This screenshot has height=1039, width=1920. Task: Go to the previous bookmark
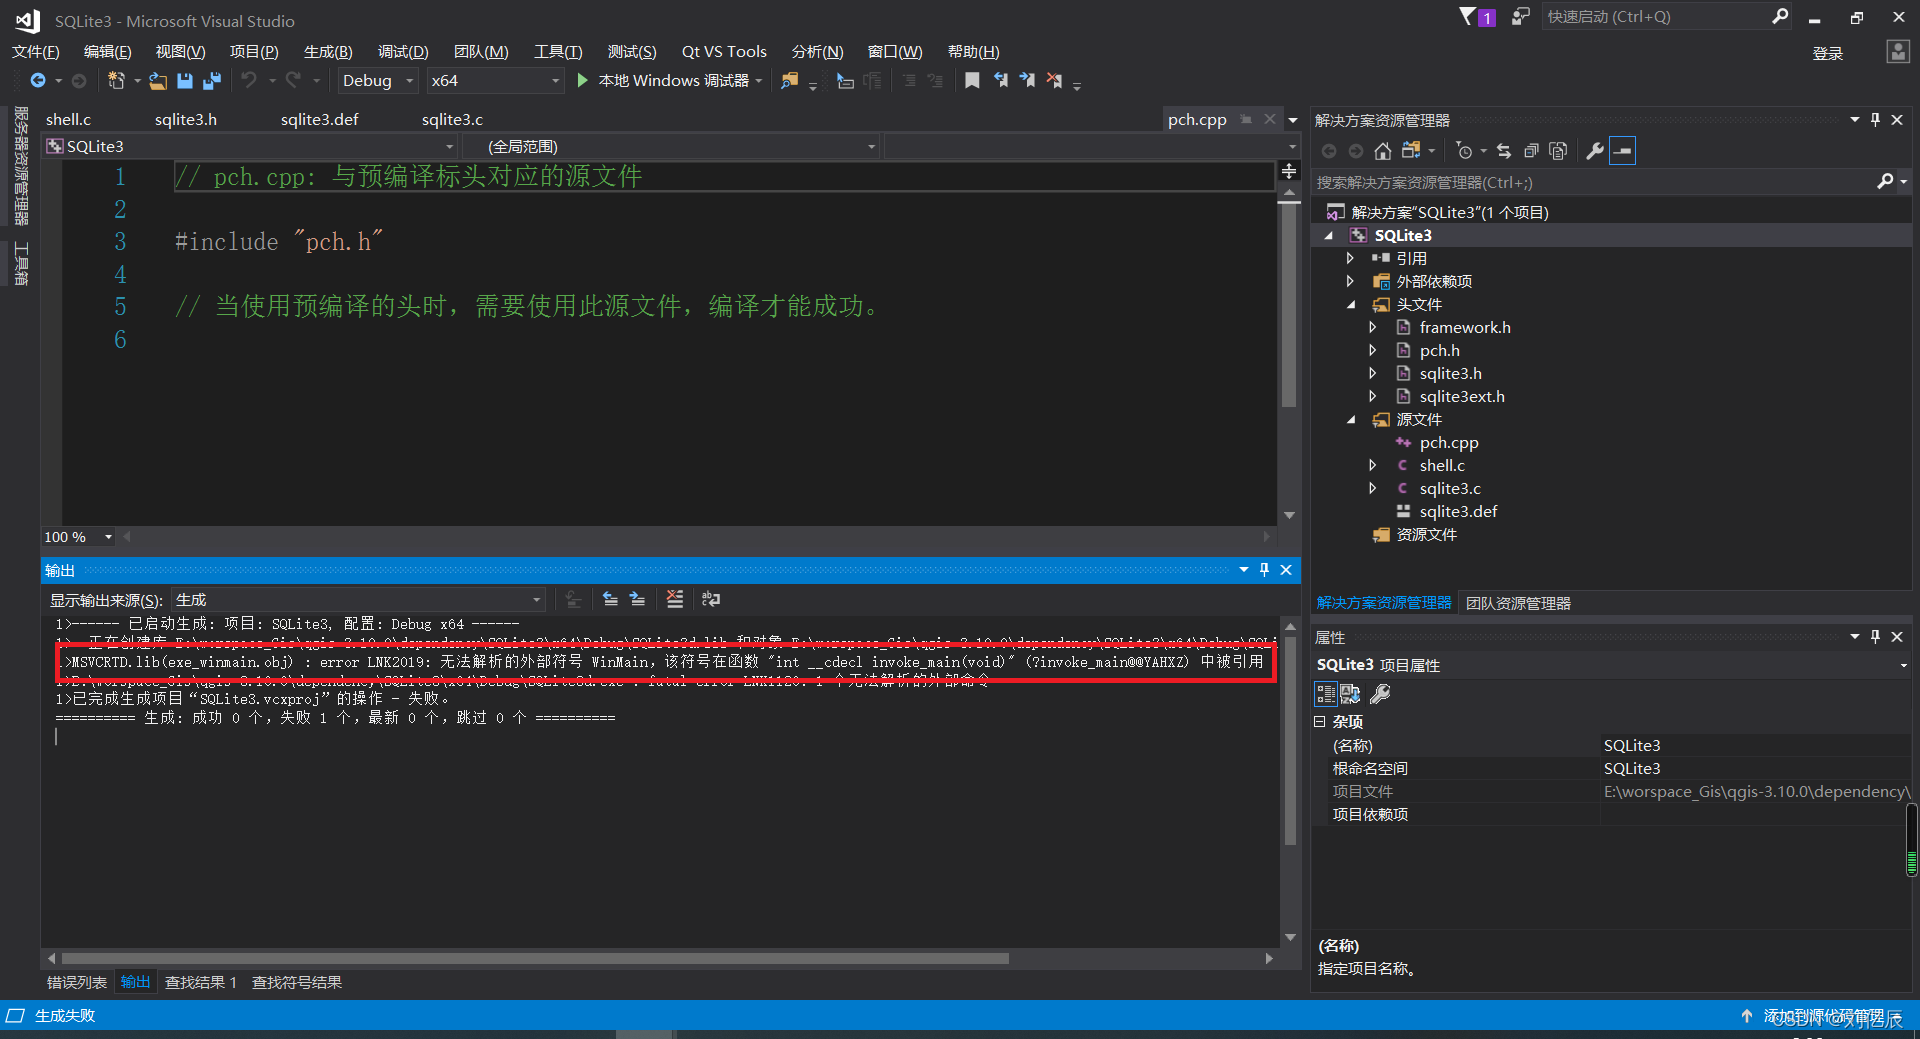pyautogui.click(x=1000, y=81)
